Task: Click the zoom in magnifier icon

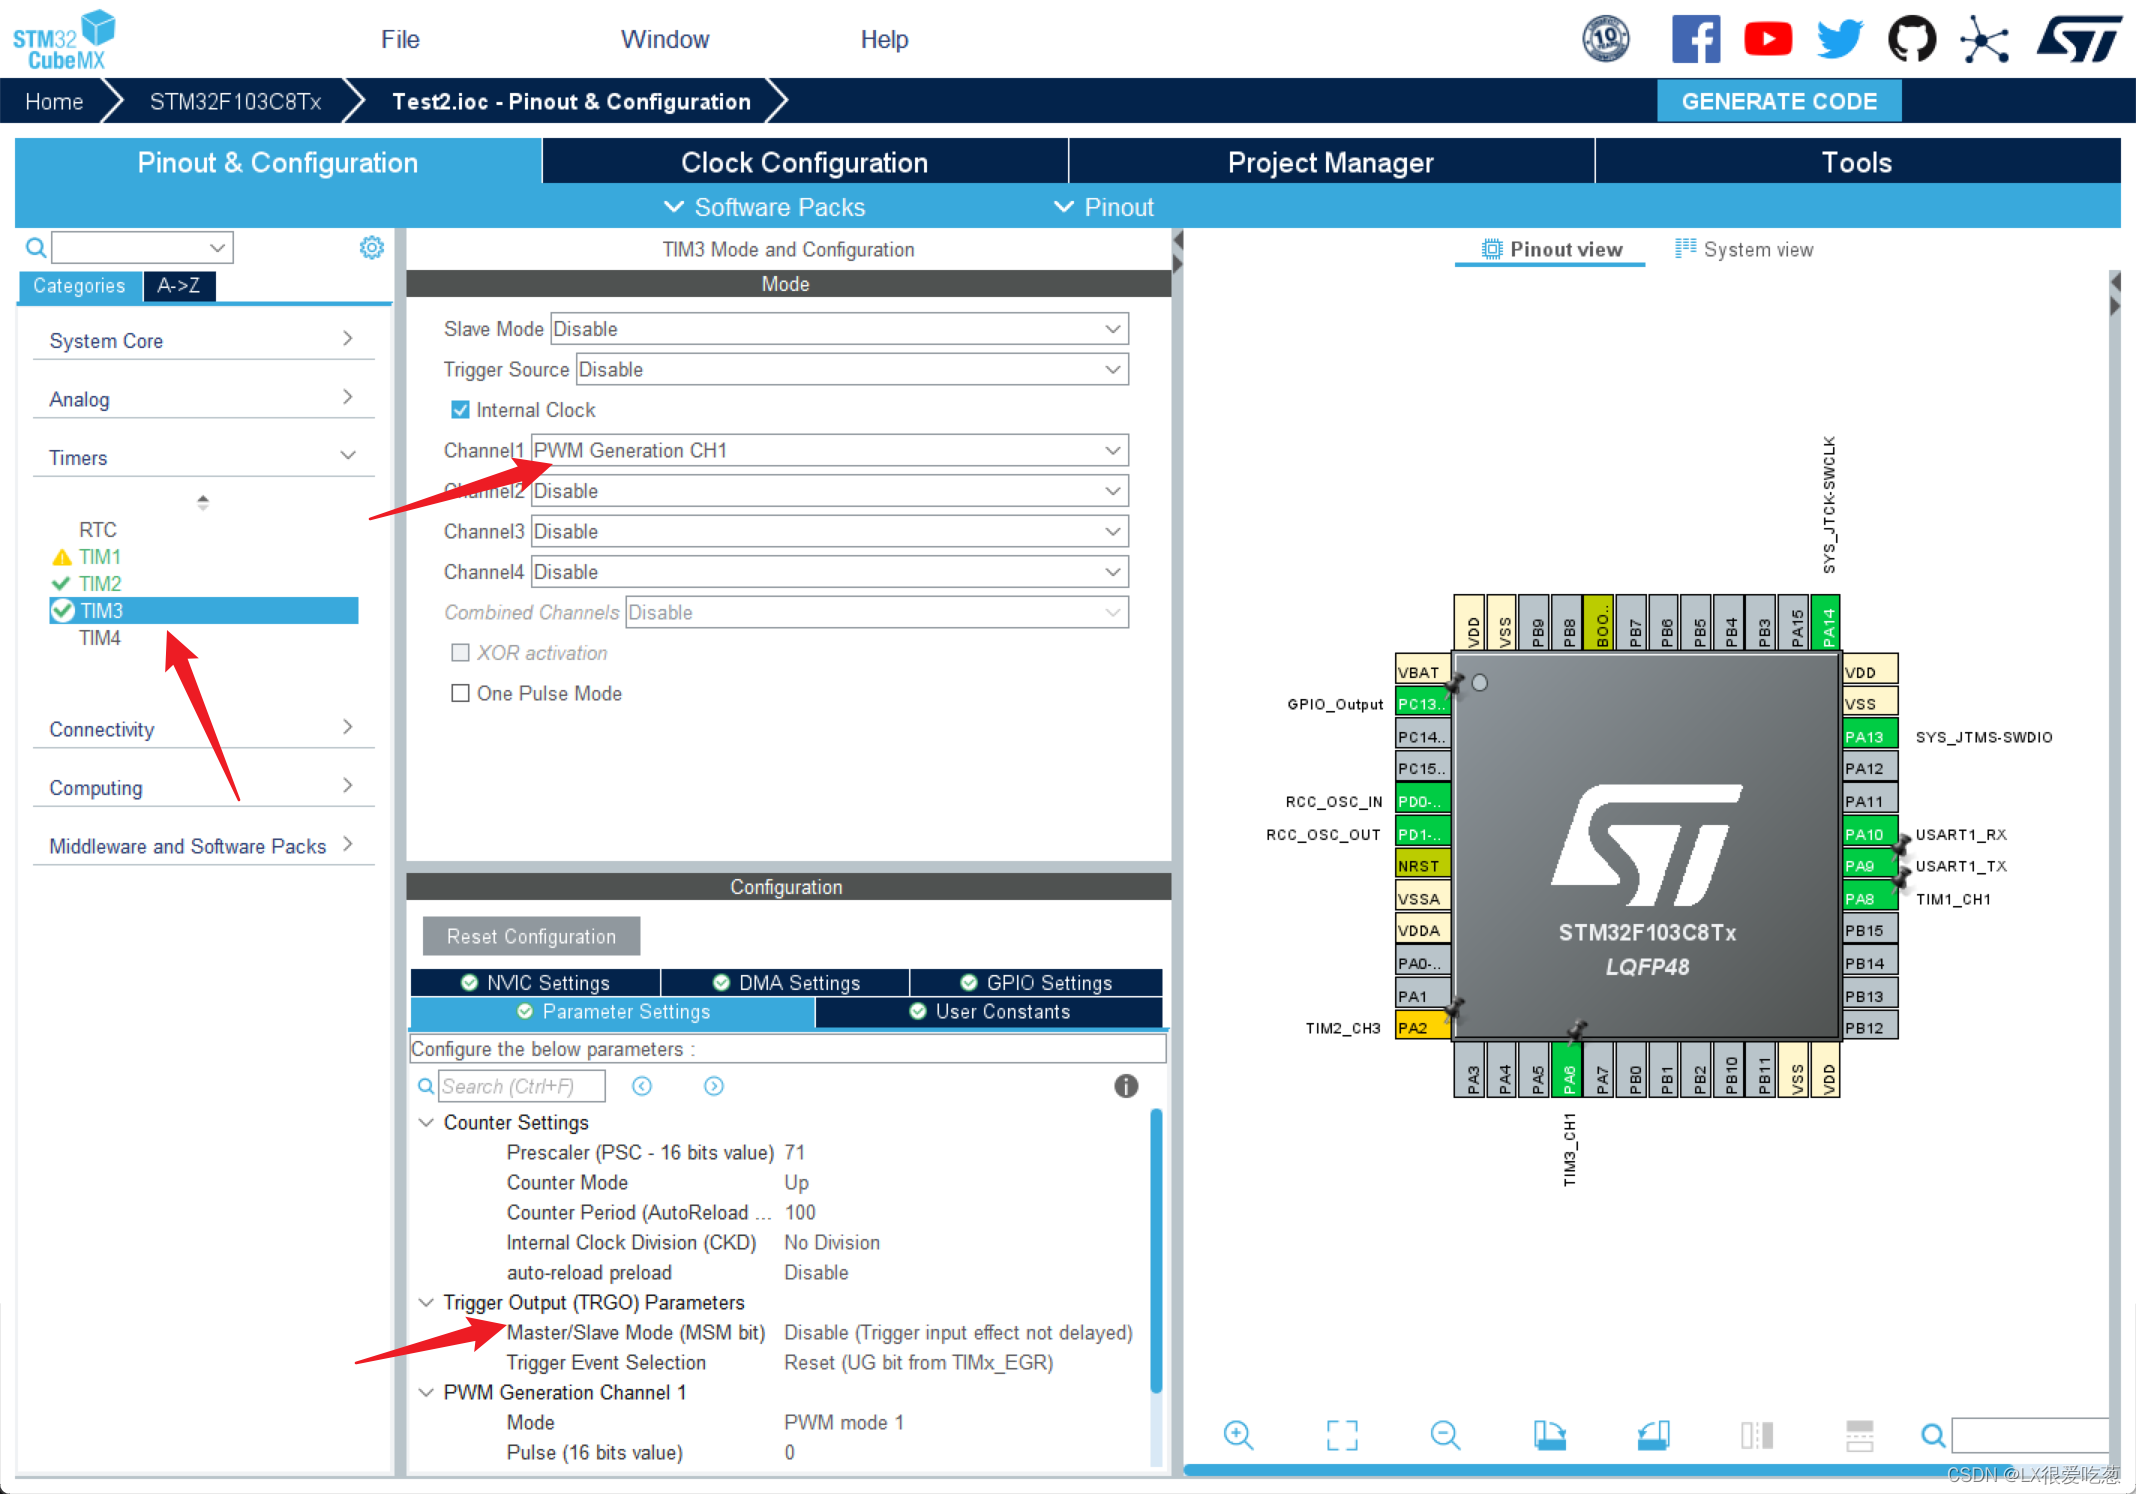Action: coord(1238,1435)
